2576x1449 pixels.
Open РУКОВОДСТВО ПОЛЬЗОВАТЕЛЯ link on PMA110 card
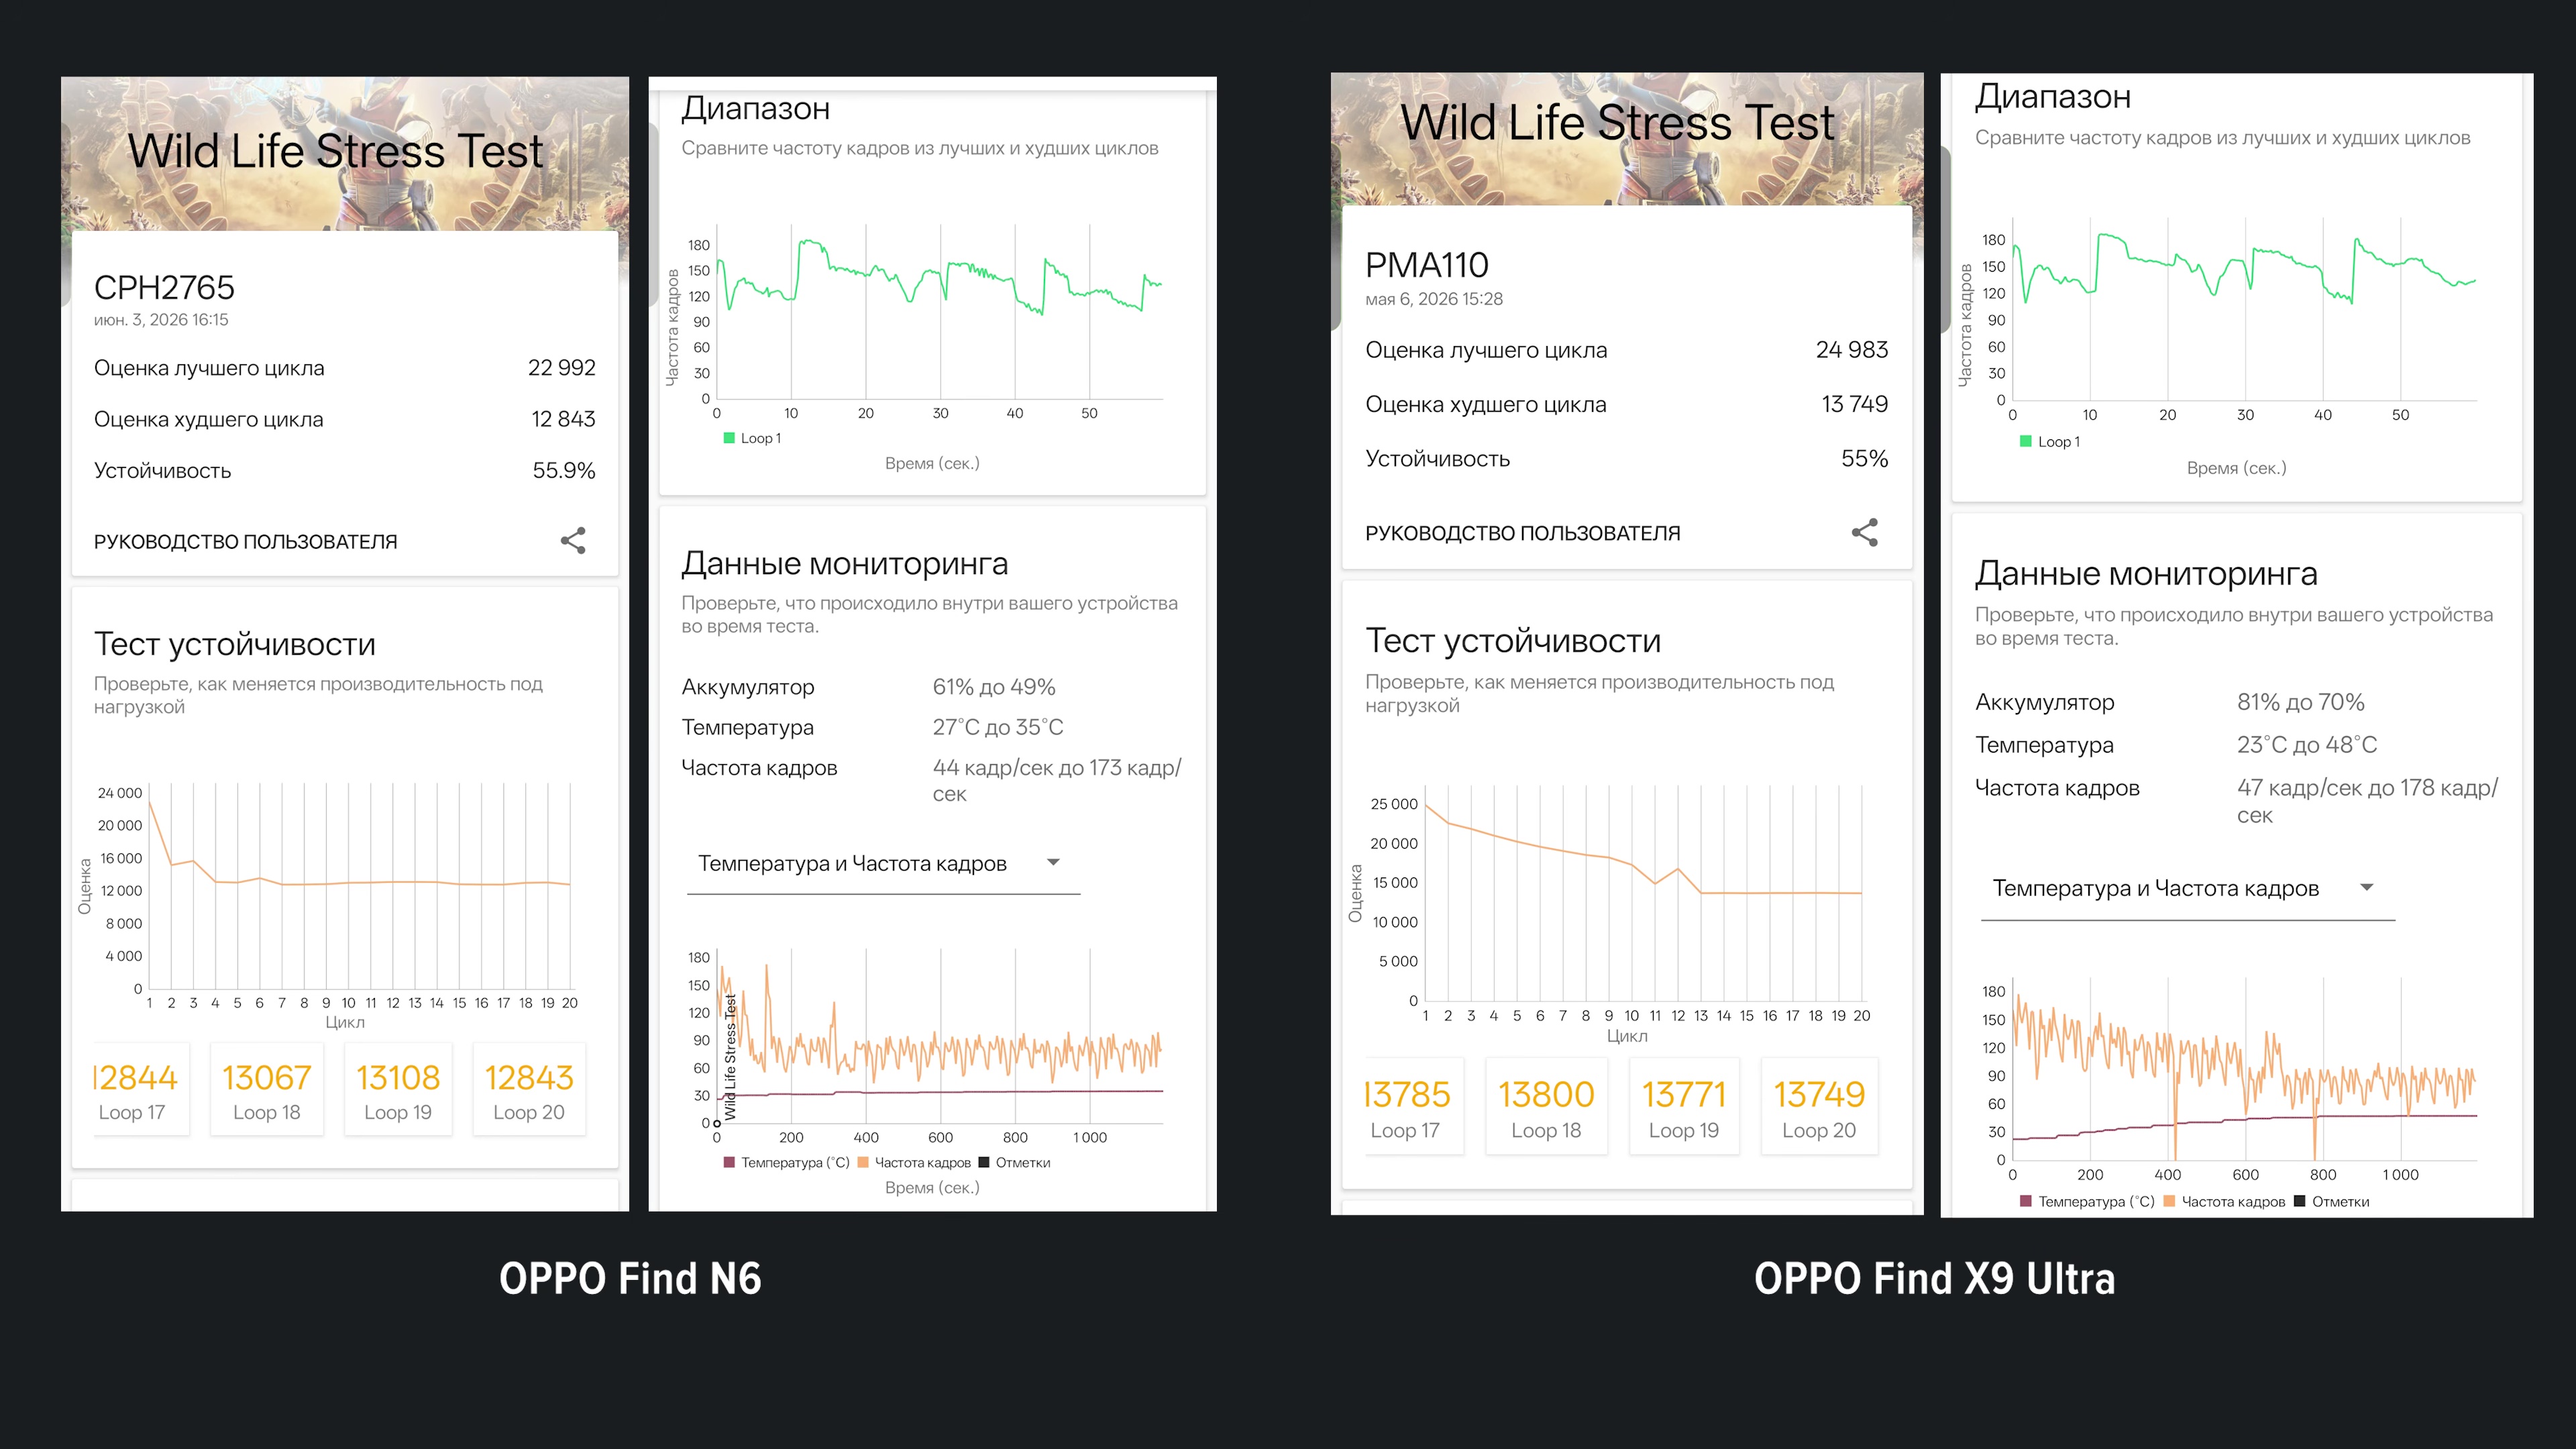point(1522,533)
